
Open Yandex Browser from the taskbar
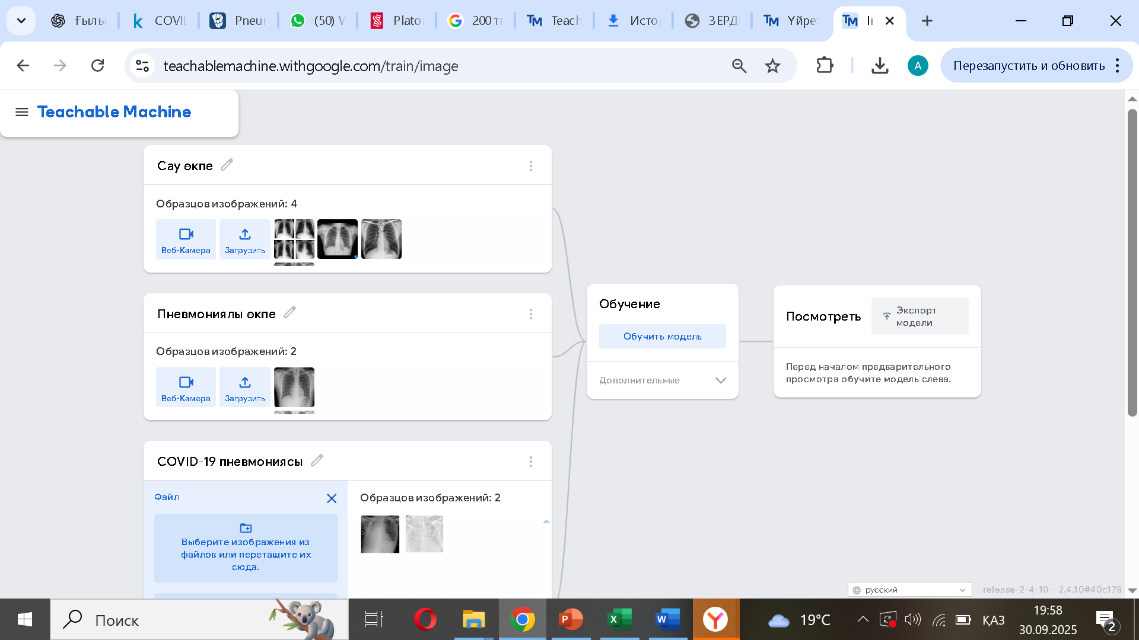tap(716, 620)
